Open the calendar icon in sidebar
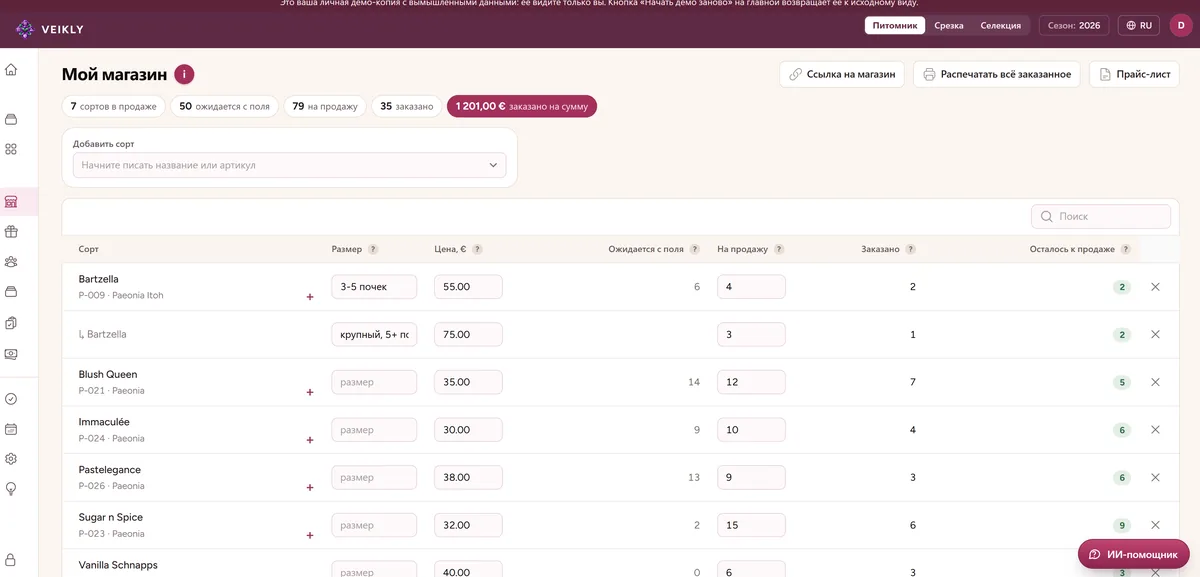Image resolution: width=1200 pixels, height=577 pixels. click(x=11, y=429)
